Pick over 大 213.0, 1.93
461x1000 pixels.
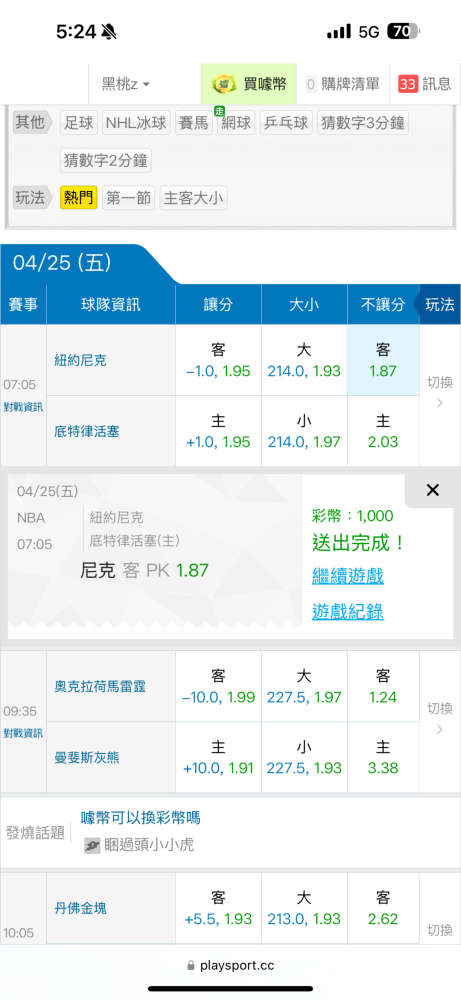[304, 908]
